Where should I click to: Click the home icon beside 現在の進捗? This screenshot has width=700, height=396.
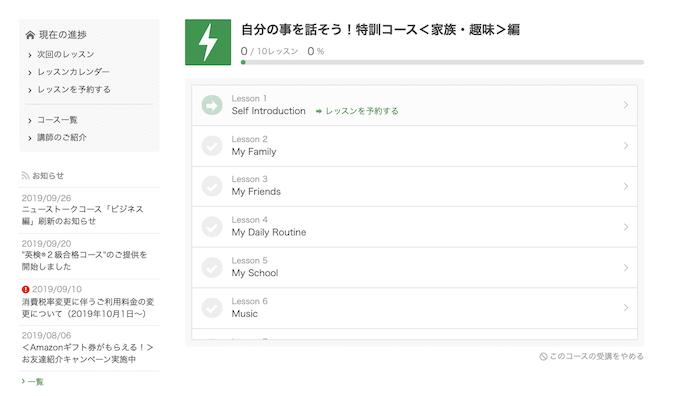click(30, 35)
